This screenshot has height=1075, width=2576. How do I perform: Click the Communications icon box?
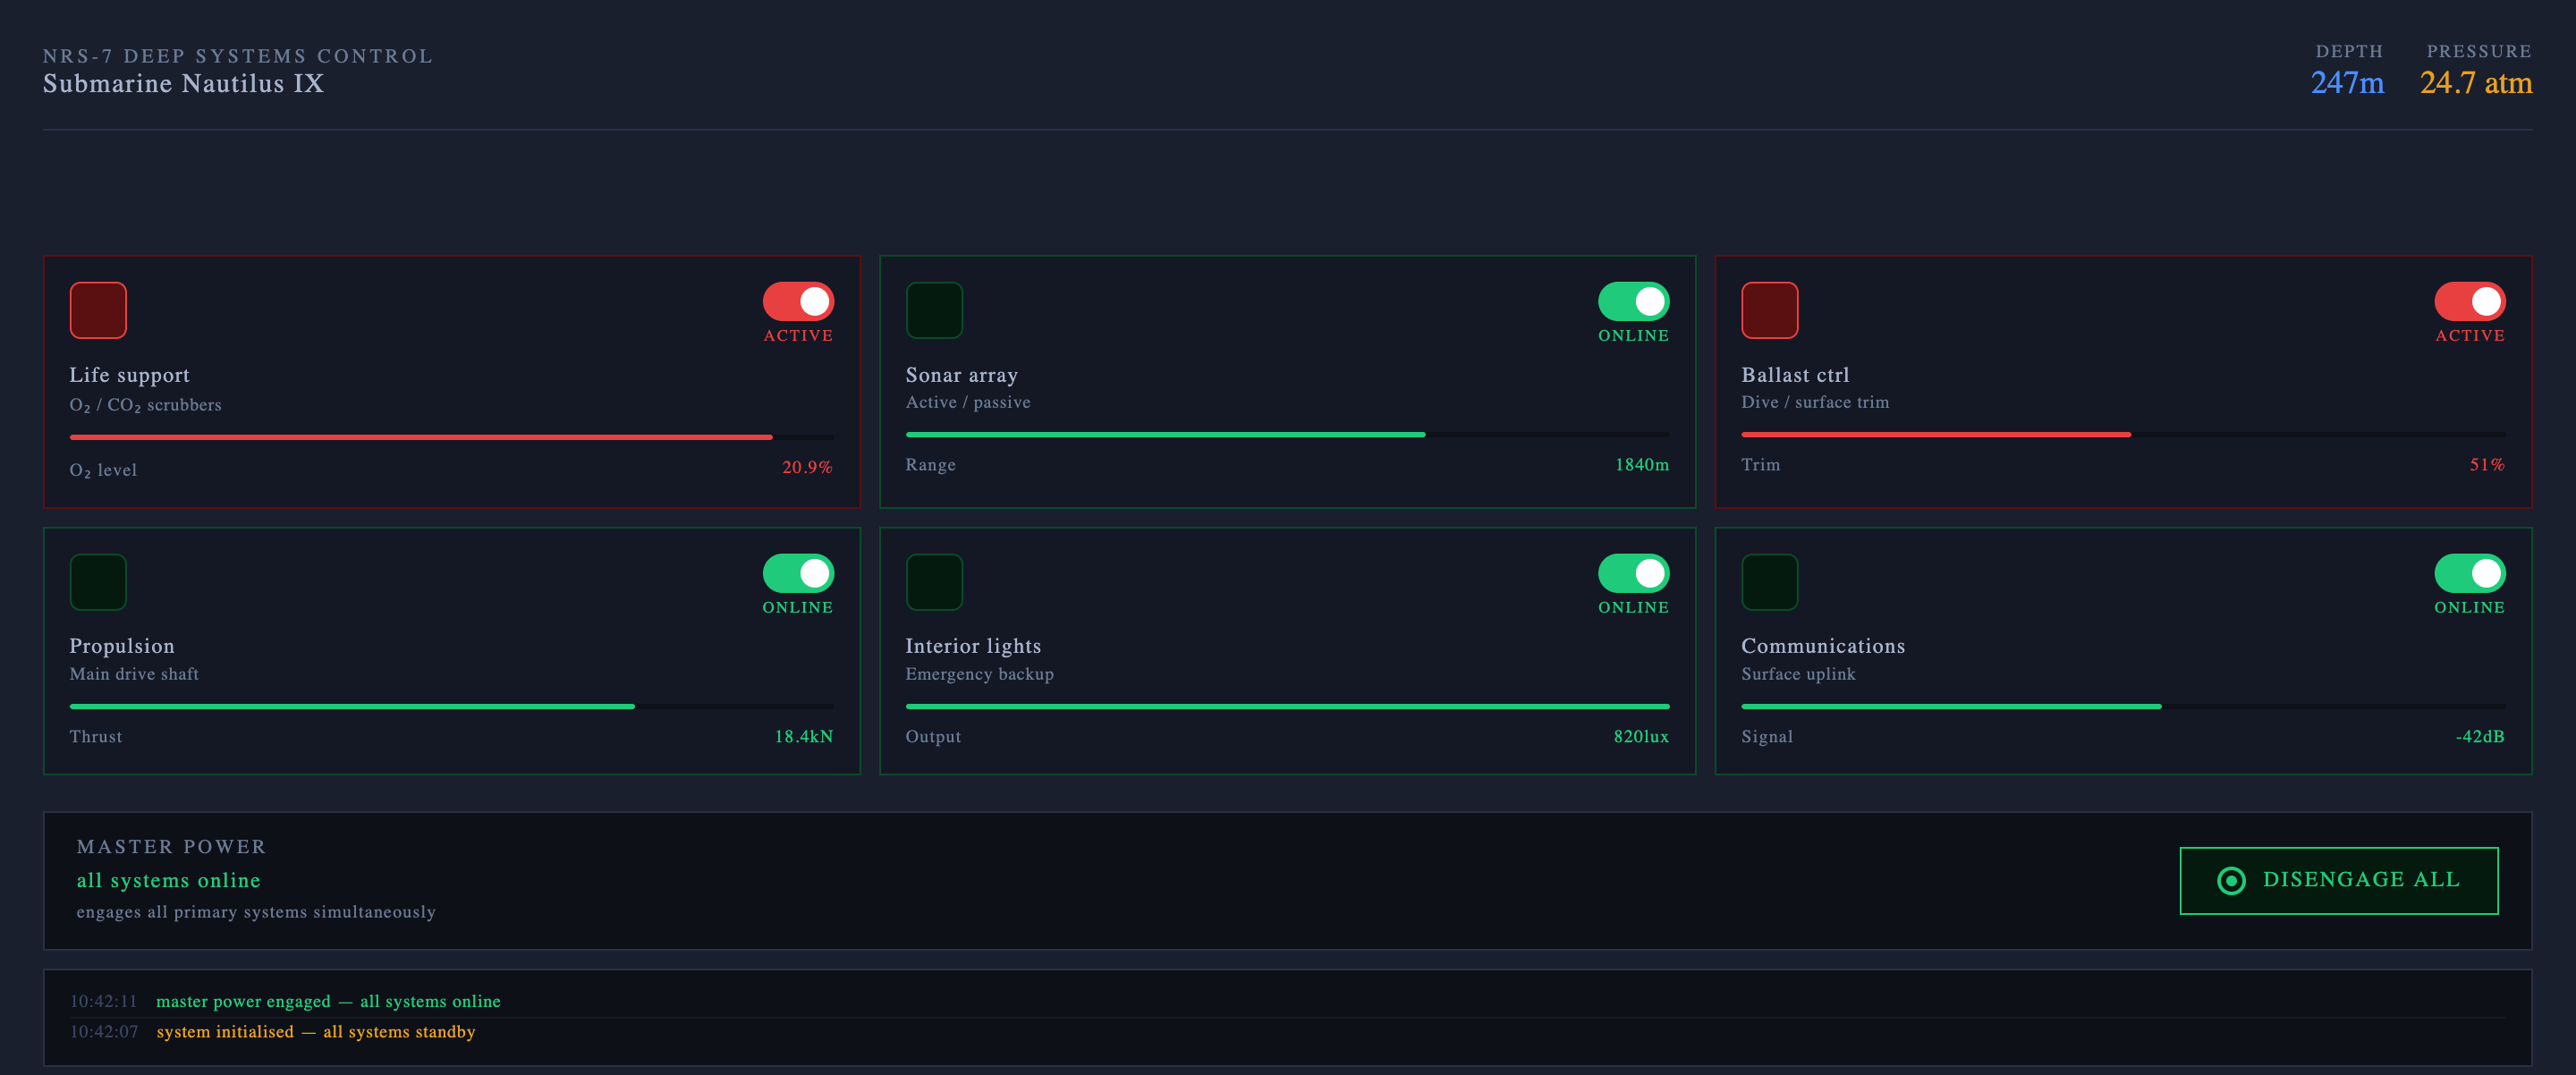click(x=1770, y=582)
